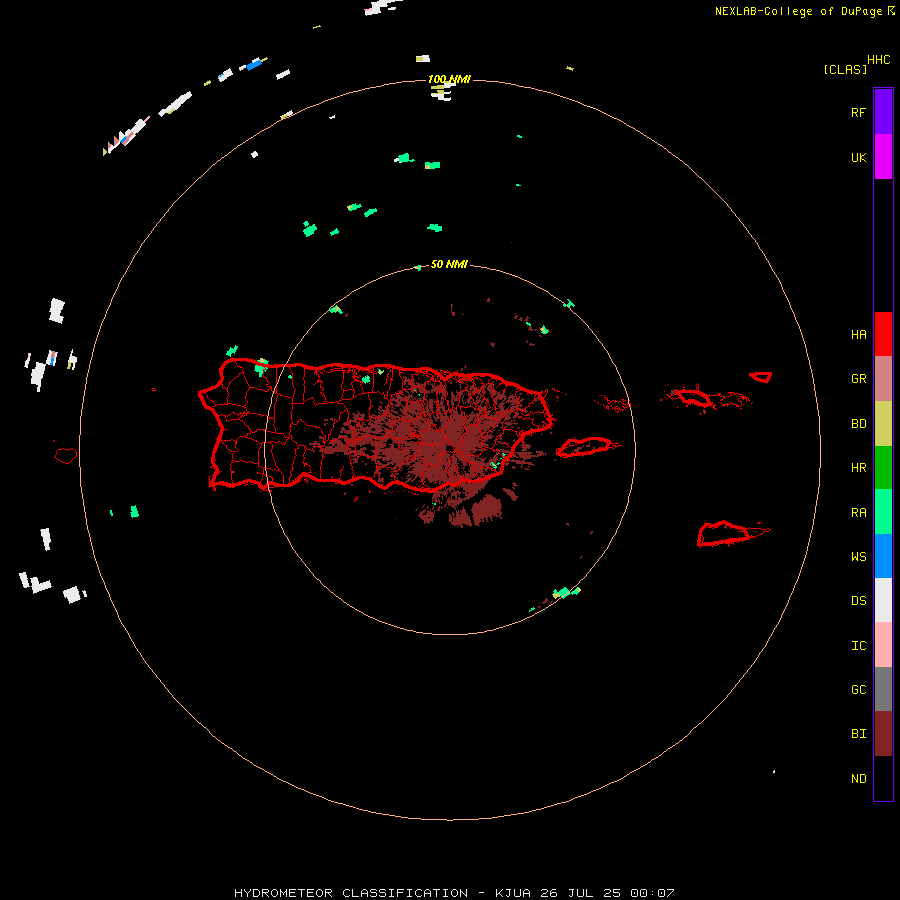Pick the mint green RA legend swatch
Viewport: 900px width, 900px height.
883,512
